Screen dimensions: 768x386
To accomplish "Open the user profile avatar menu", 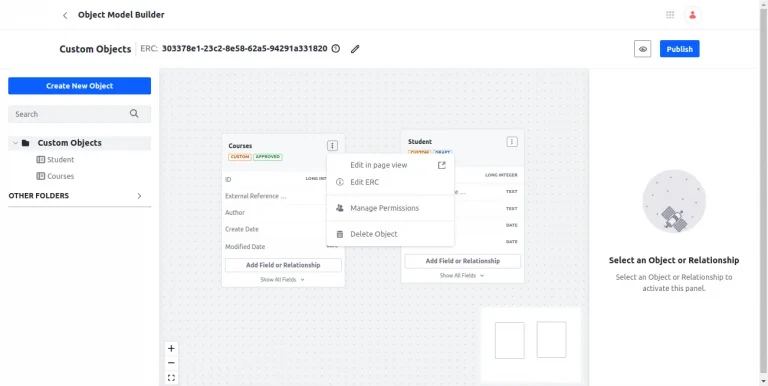I will [x=693, y=15].
